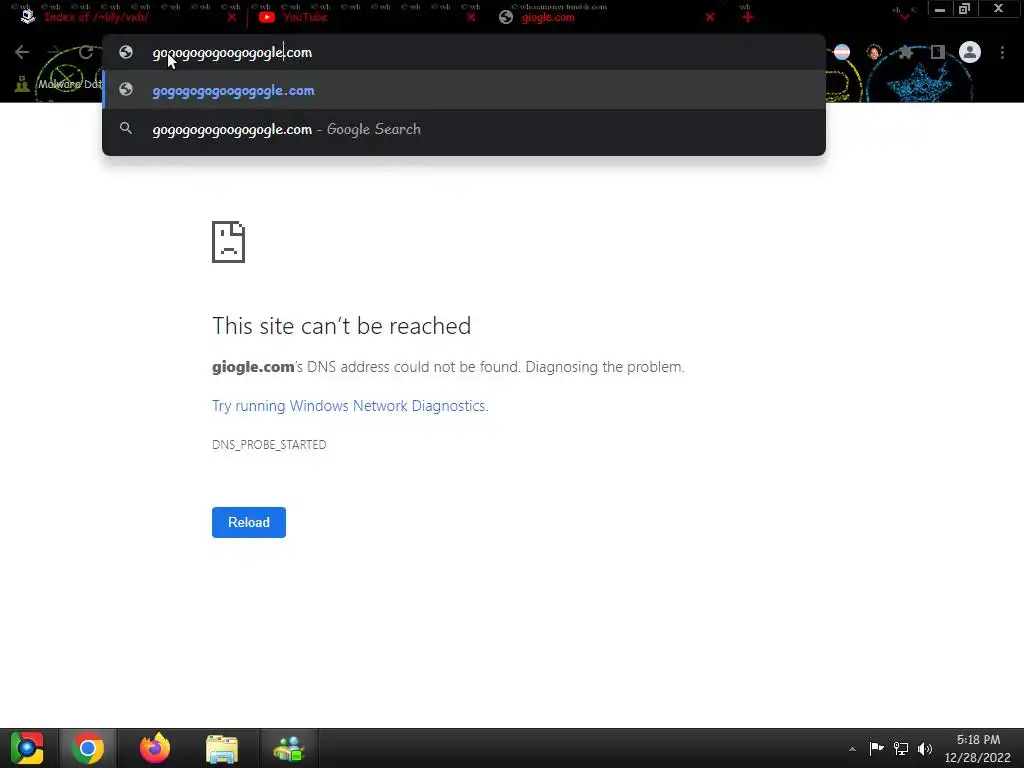Close the giogle.com tab

click(x=710, y=18)
